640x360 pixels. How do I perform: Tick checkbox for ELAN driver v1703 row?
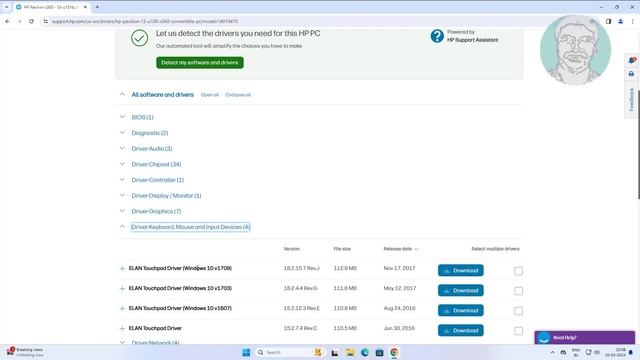coord(518,291)
